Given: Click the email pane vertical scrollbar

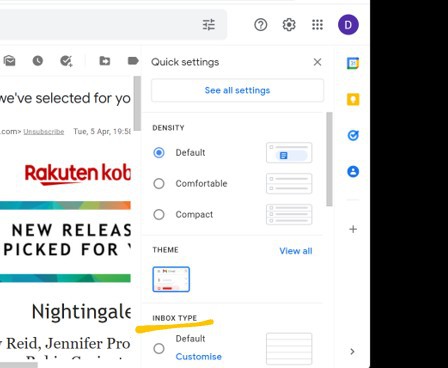Looking at the screenshot, I should [x=137, y=103].
